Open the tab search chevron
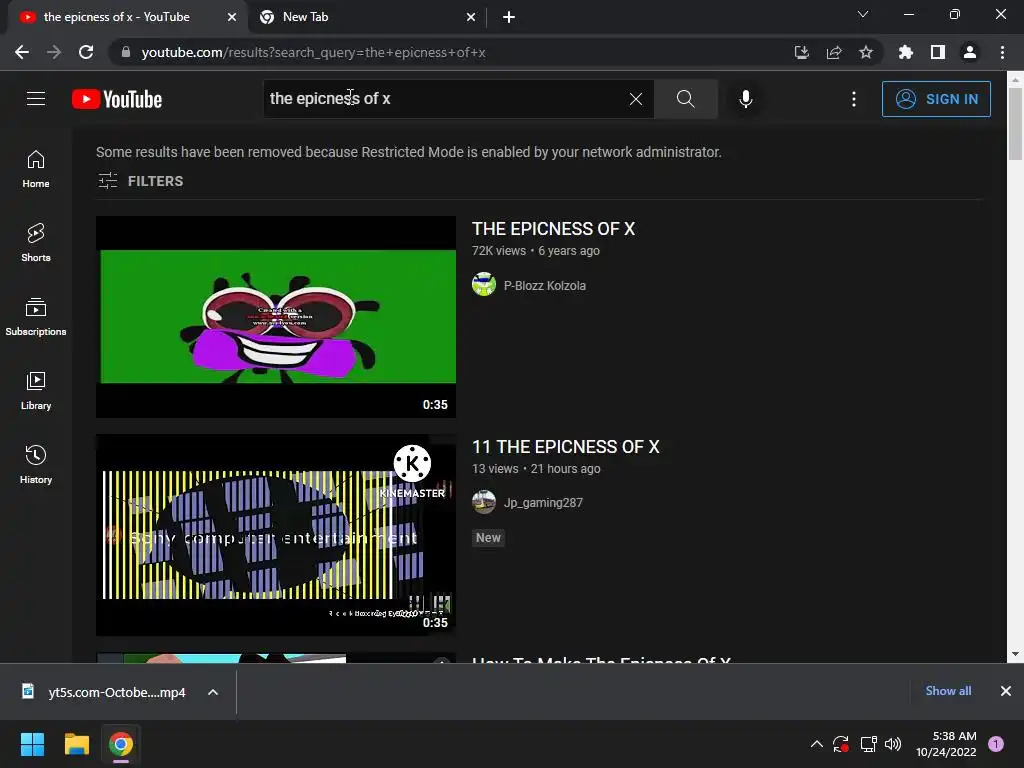The width and height of the screenshot is (1024, 768). click(x=863, y=14)
